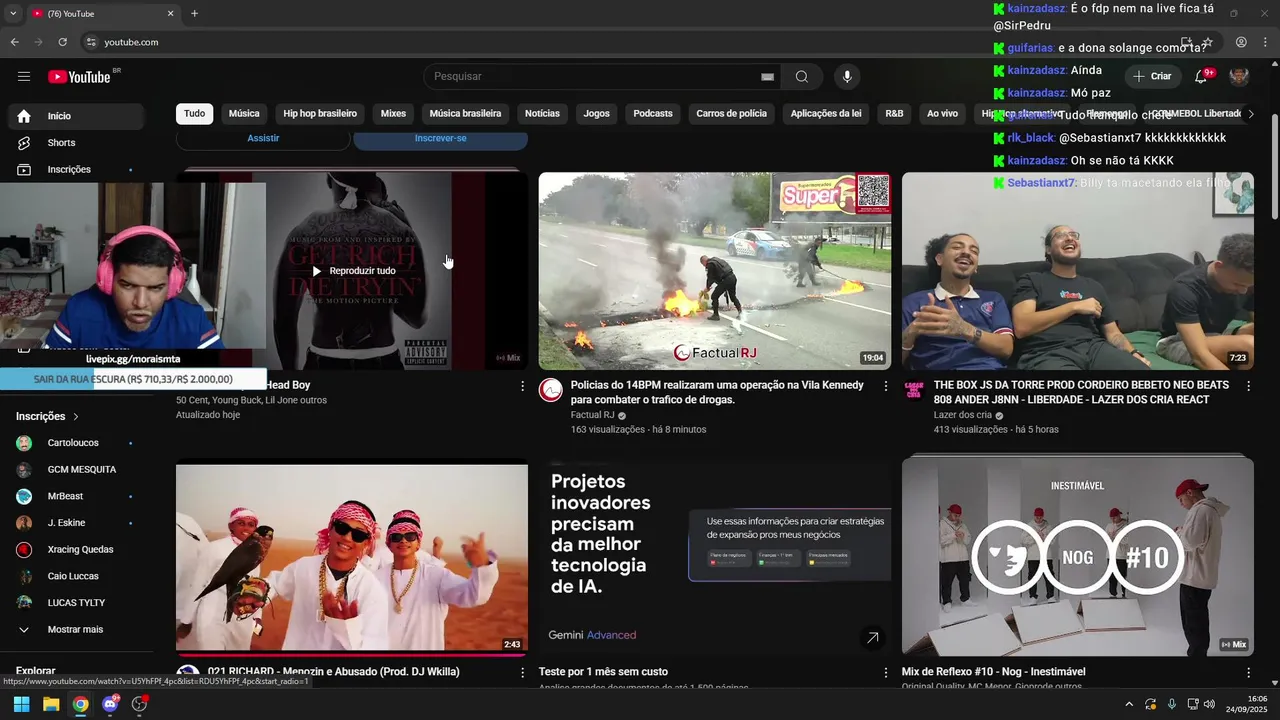Screen dimensions: 1280x720
Task: Open options for THE BOX JS DA TORRE video
Action: click(x=1248, y=385)
